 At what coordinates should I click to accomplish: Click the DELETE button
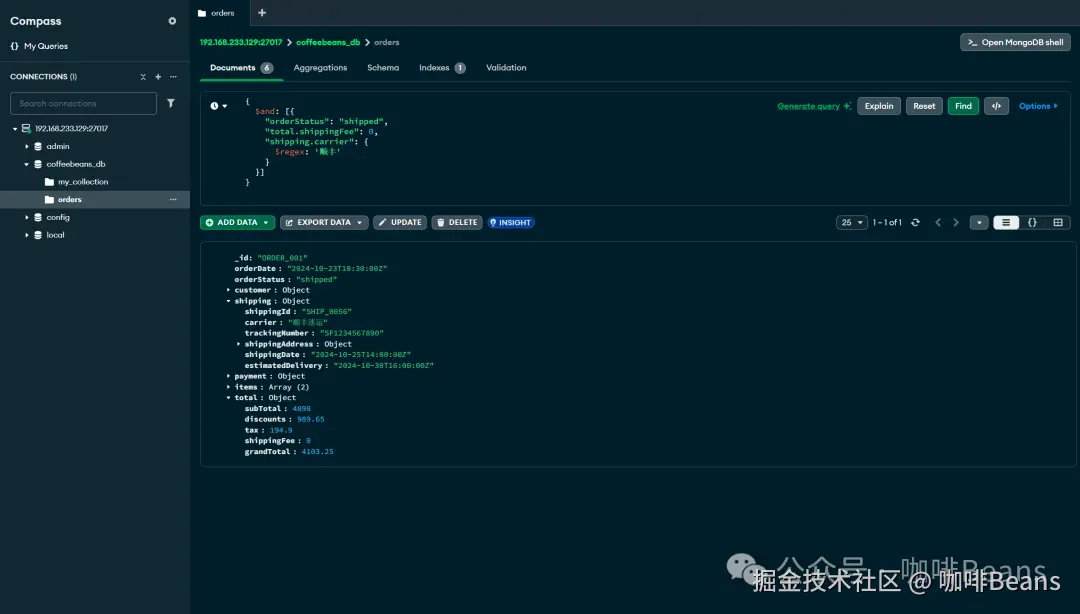click(457, 223)
